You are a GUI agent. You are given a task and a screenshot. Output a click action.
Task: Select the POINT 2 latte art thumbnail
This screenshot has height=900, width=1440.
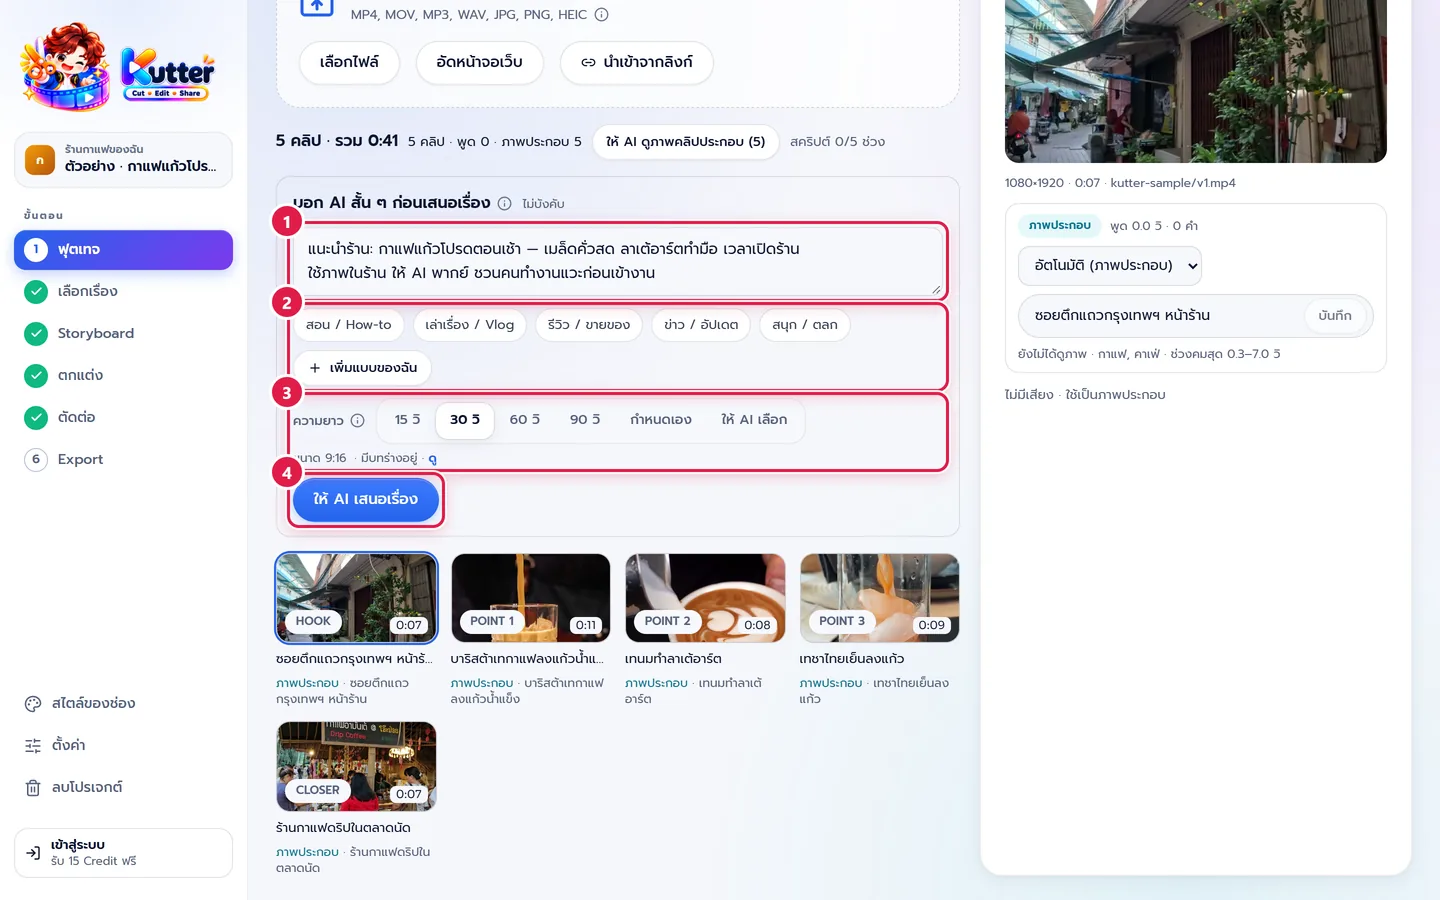point(705,598)
